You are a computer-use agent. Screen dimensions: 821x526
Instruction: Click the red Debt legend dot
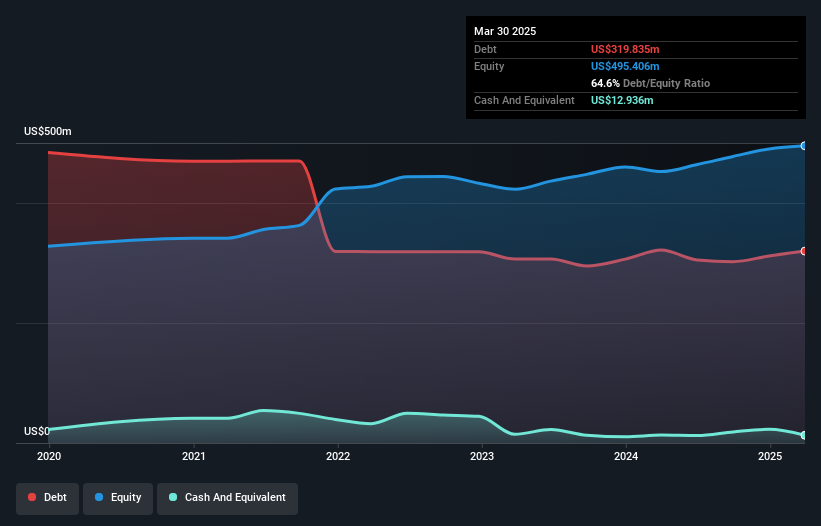click(x=32, y=497)
